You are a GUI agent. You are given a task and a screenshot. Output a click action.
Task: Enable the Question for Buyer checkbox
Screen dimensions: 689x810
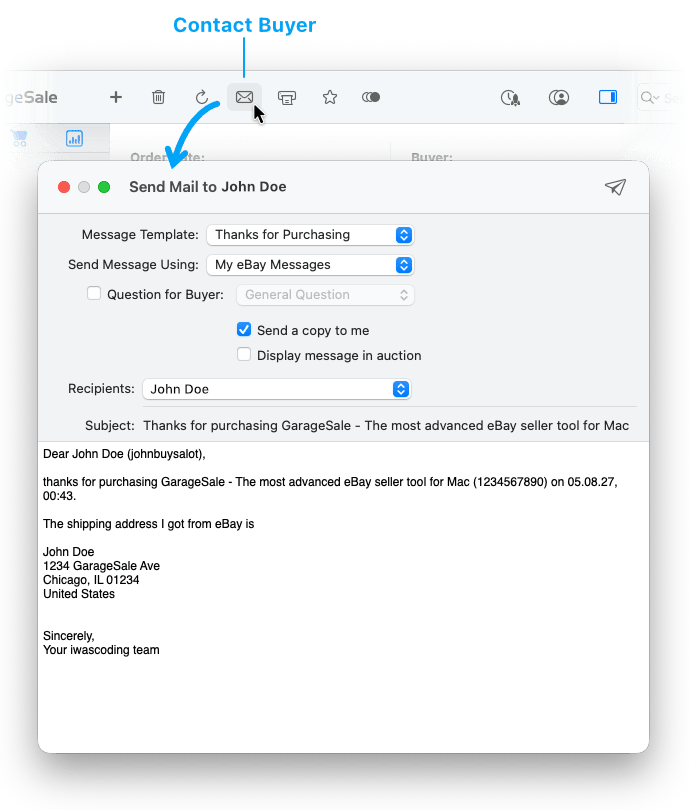[93, 293]
